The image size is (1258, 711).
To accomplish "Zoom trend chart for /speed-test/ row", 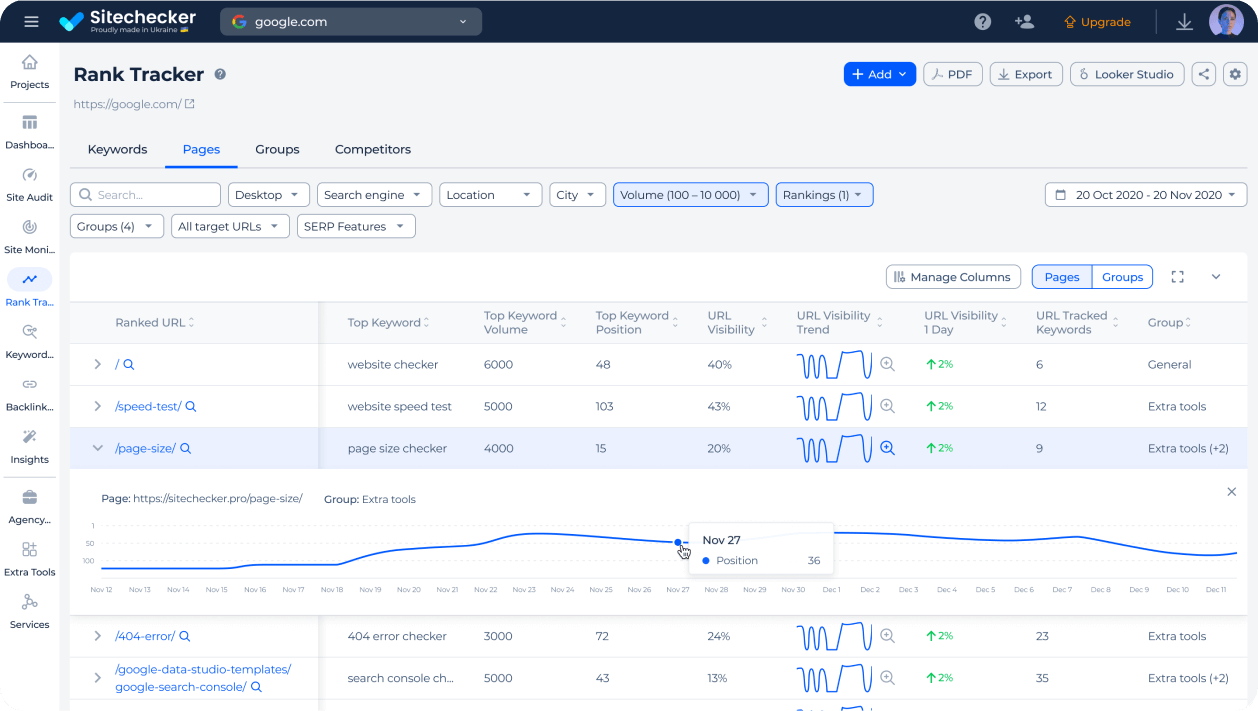I will (x=887, y=406).
